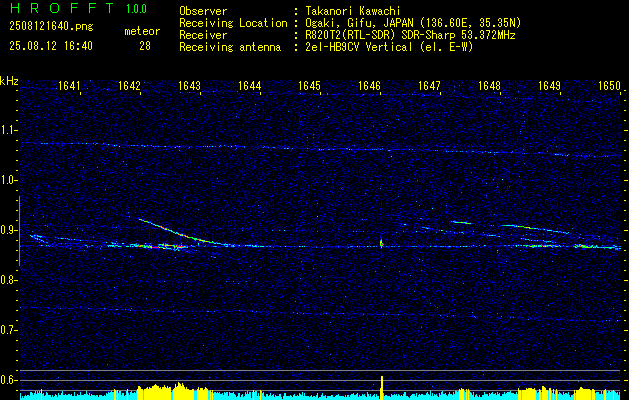Click the faint horizontal line near 0.74 kHz
This screenshot has width=629, height=400.
coord(321,313)
